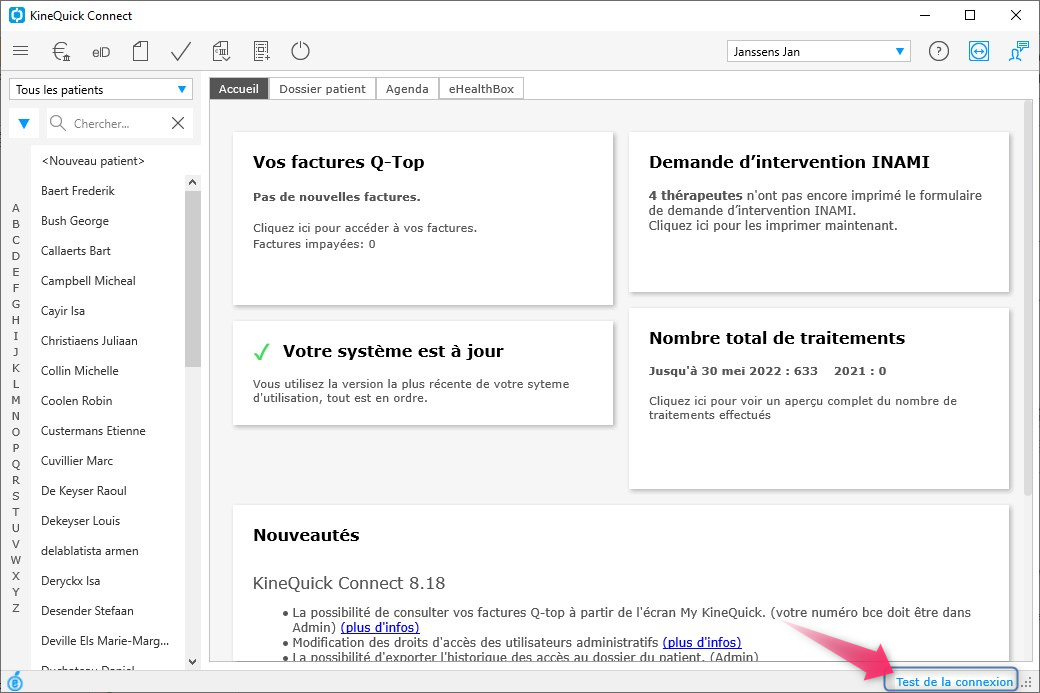Screen dimensions: 1040x693
Task: Open the chat support person icon
Action: (x=1018, y=51)
